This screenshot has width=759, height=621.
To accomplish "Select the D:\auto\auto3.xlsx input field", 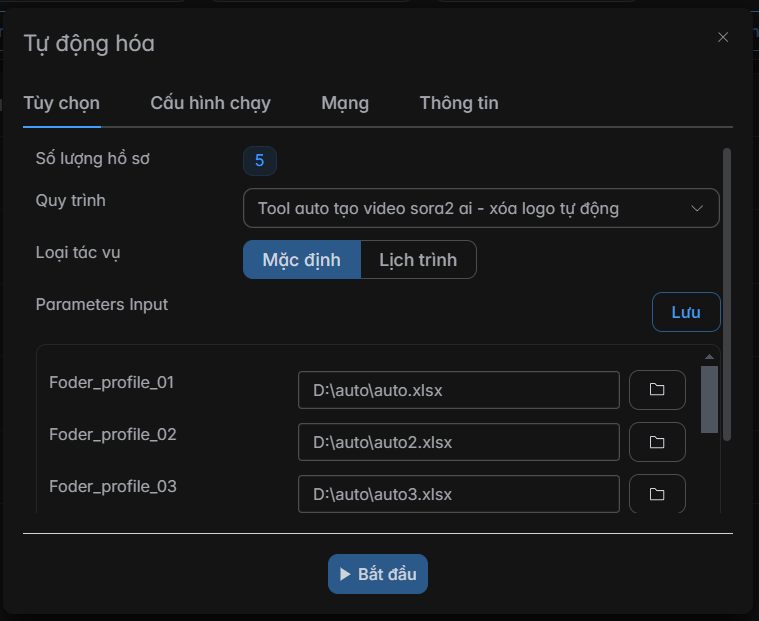I will [x=458, y=494].
